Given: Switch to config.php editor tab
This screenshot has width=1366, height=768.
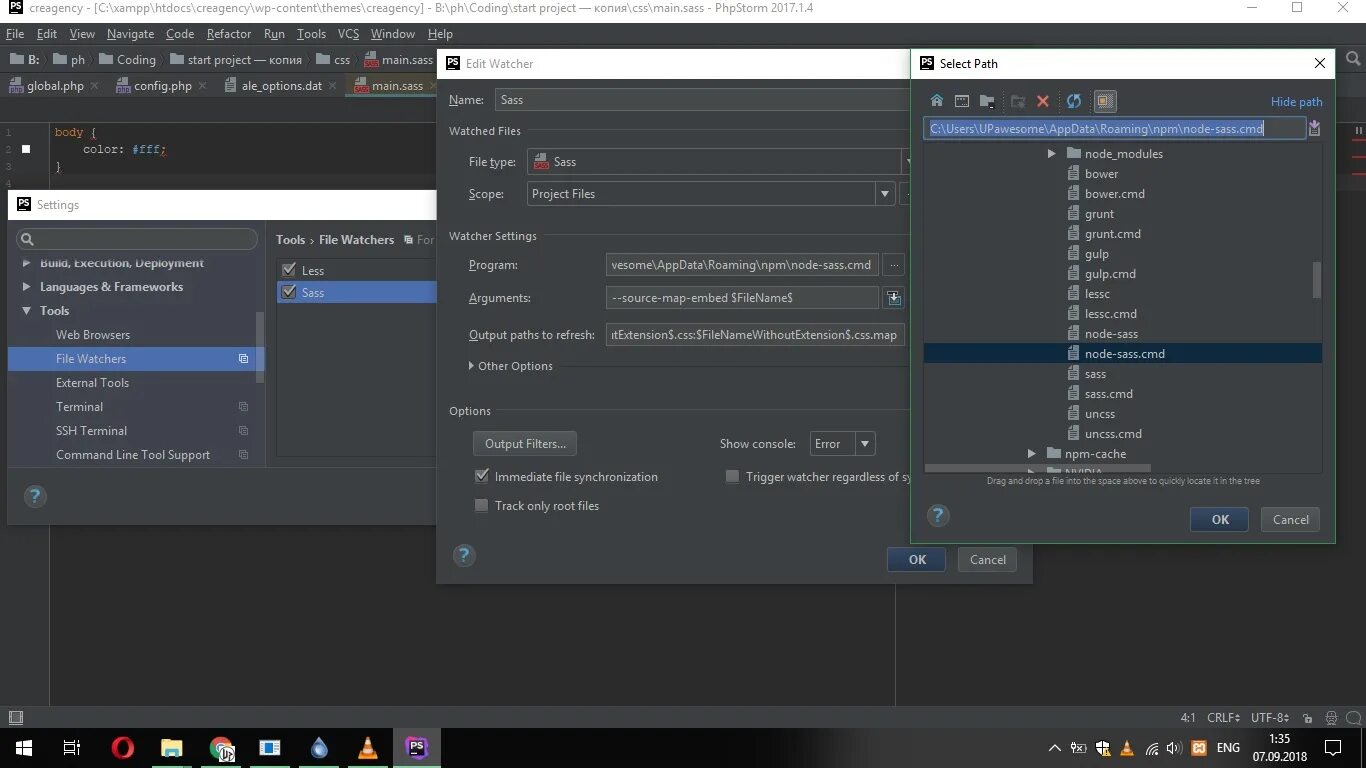Looking at the screenshot, I should click(x=163, y=86).
